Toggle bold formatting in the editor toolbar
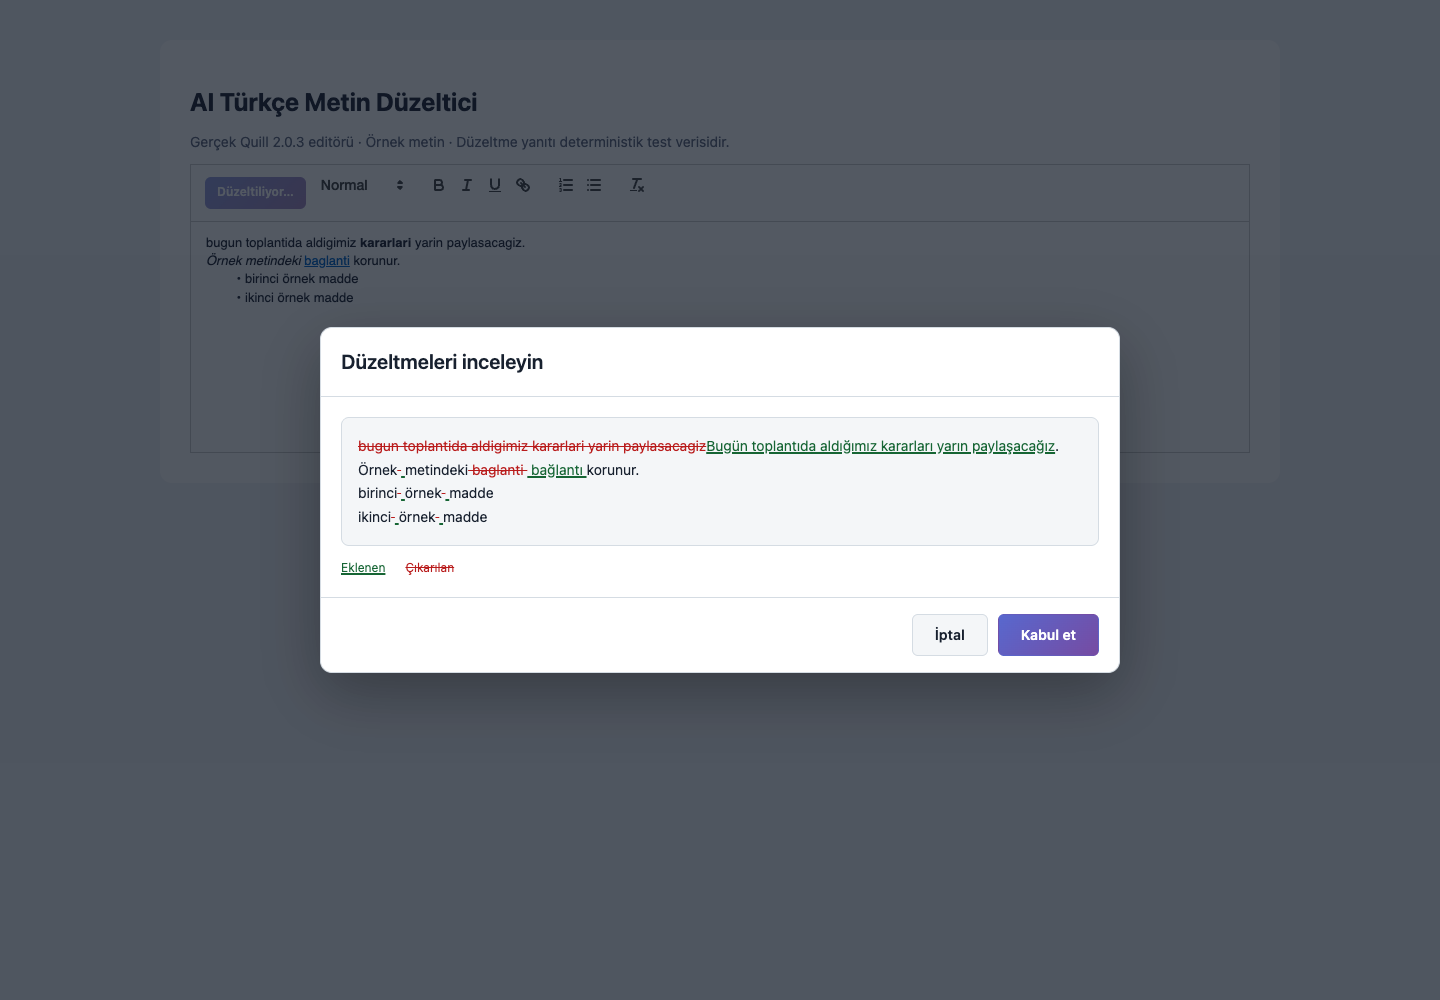 pos(438,185)
